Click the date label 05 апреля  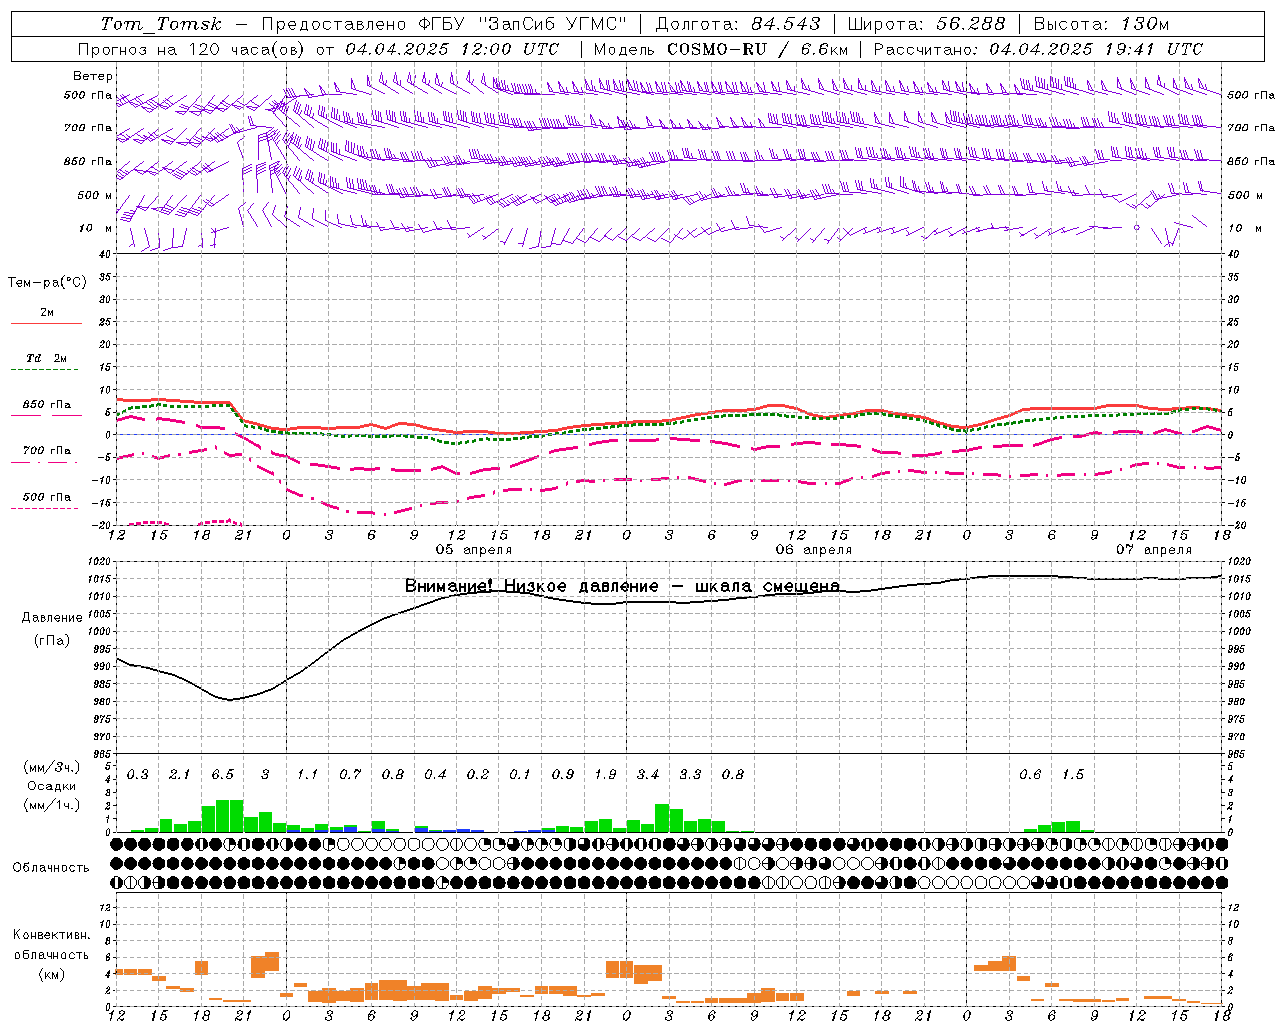coord(474,550)
